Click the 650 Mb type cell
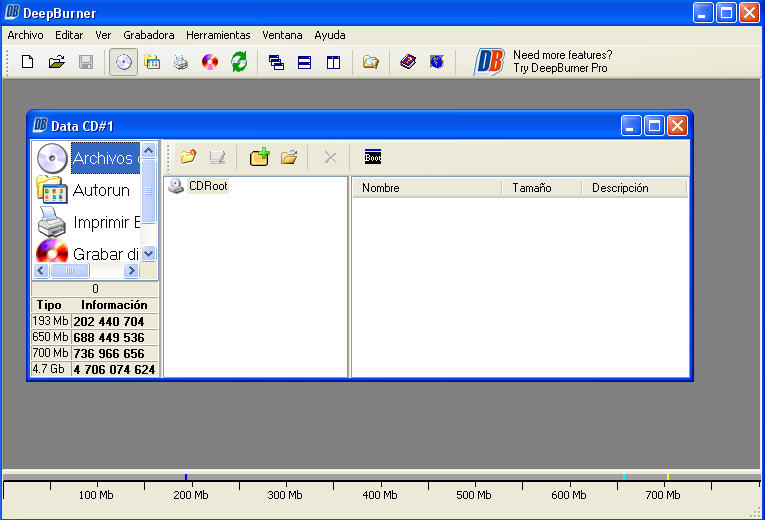Viewport: 765px width, 520px height. (x=51, y=337)
